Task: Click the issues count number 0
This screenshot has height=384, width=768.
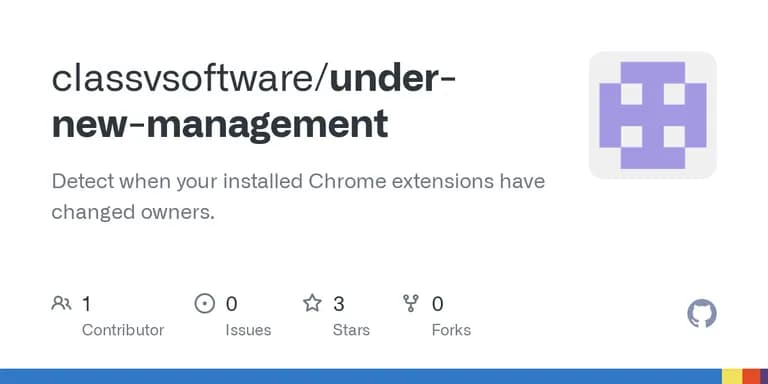Action: pos(231,304)
